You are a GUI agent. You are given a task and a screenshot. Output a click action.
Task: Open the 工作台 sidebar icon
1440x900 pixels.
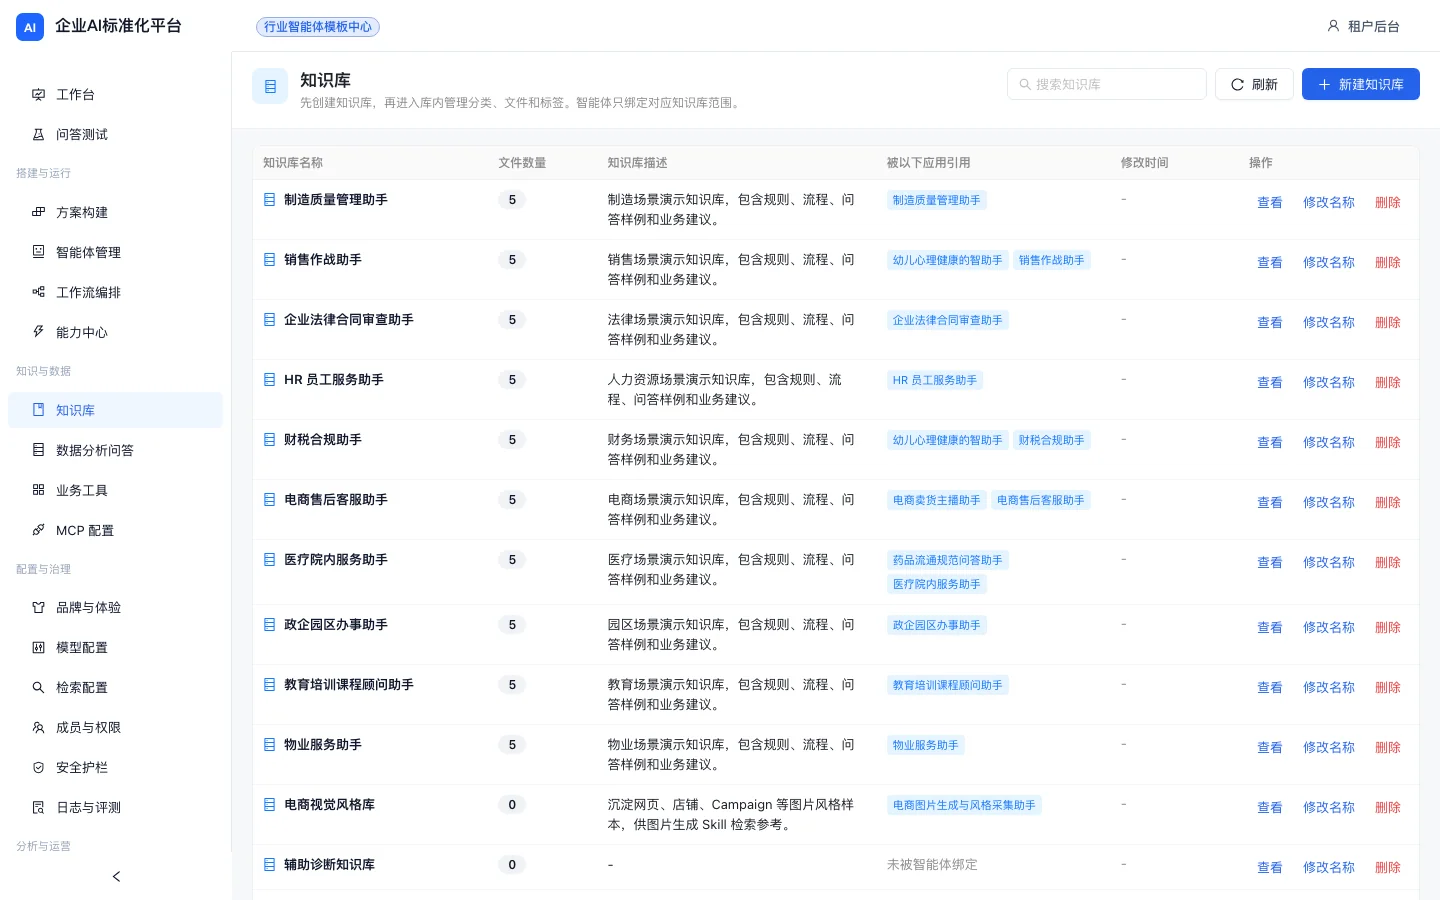(38, 94)
